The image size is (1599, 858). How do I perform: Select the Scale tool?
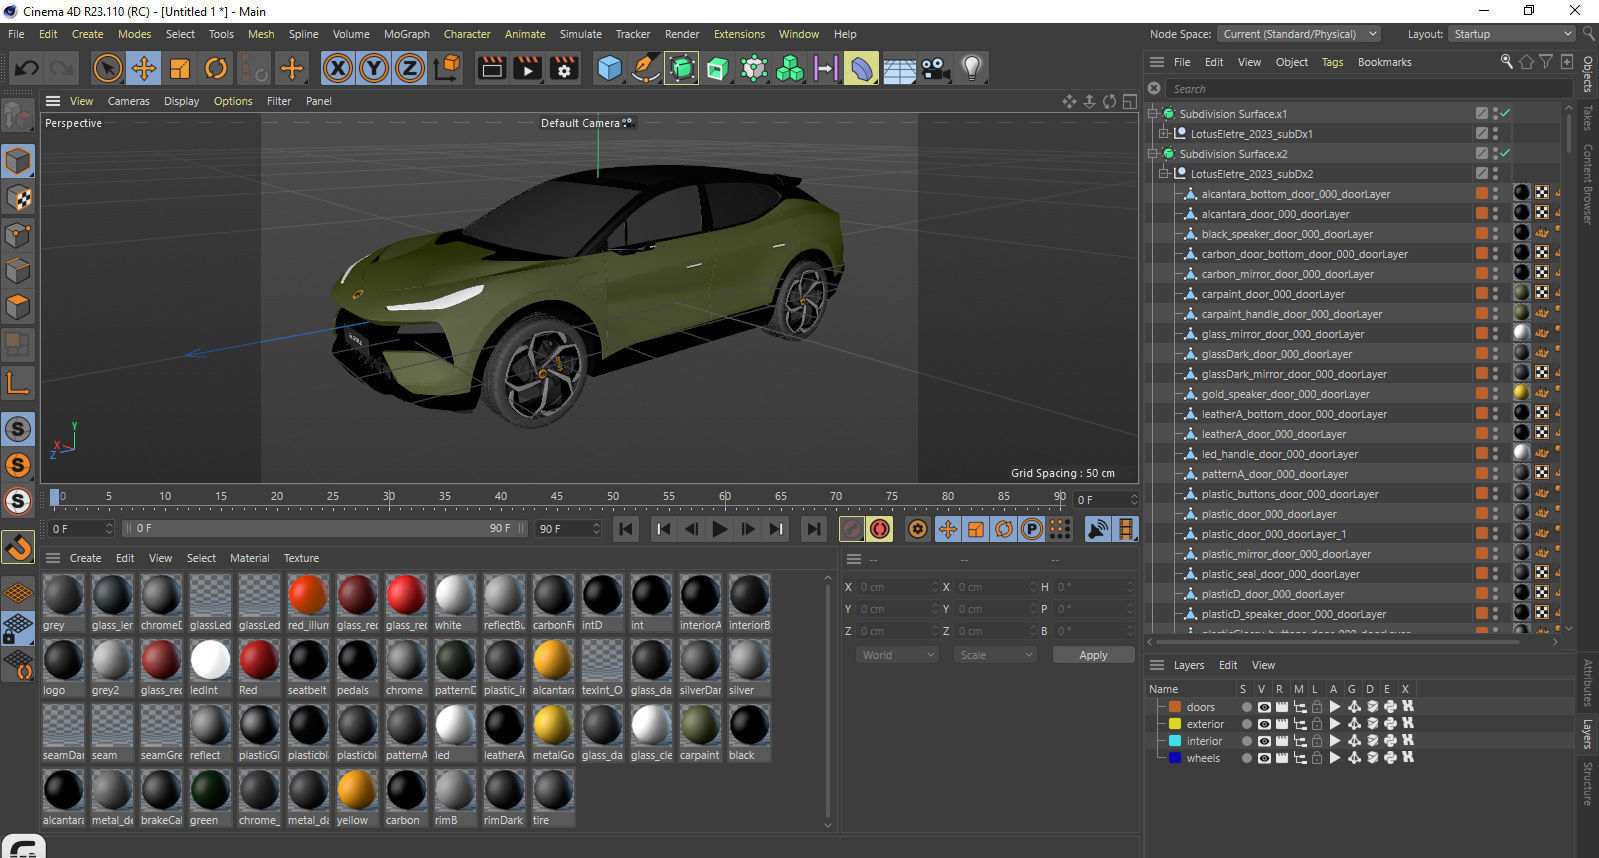[x=180, y=68]
